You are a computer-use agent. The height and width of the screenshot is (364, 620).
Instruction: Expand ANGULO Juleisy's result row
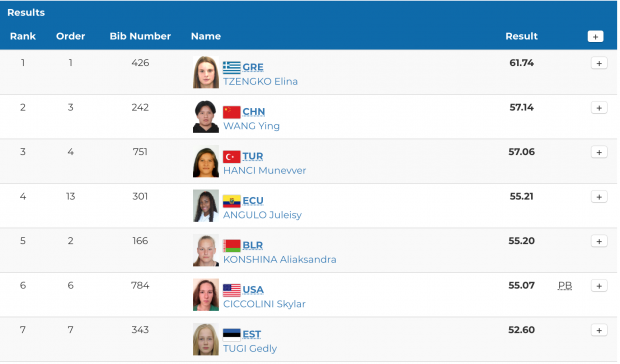coord(599,197)
